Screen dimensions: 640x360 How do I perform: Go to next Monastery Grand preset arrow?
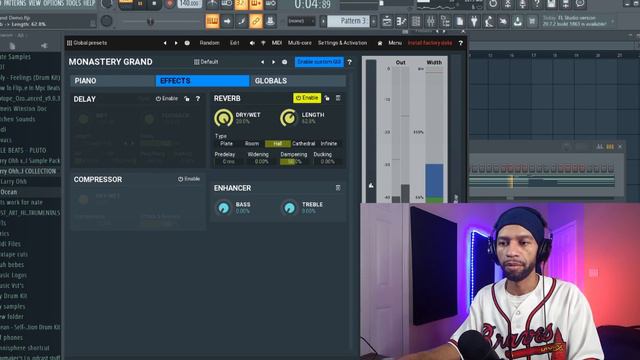(273, 62)
